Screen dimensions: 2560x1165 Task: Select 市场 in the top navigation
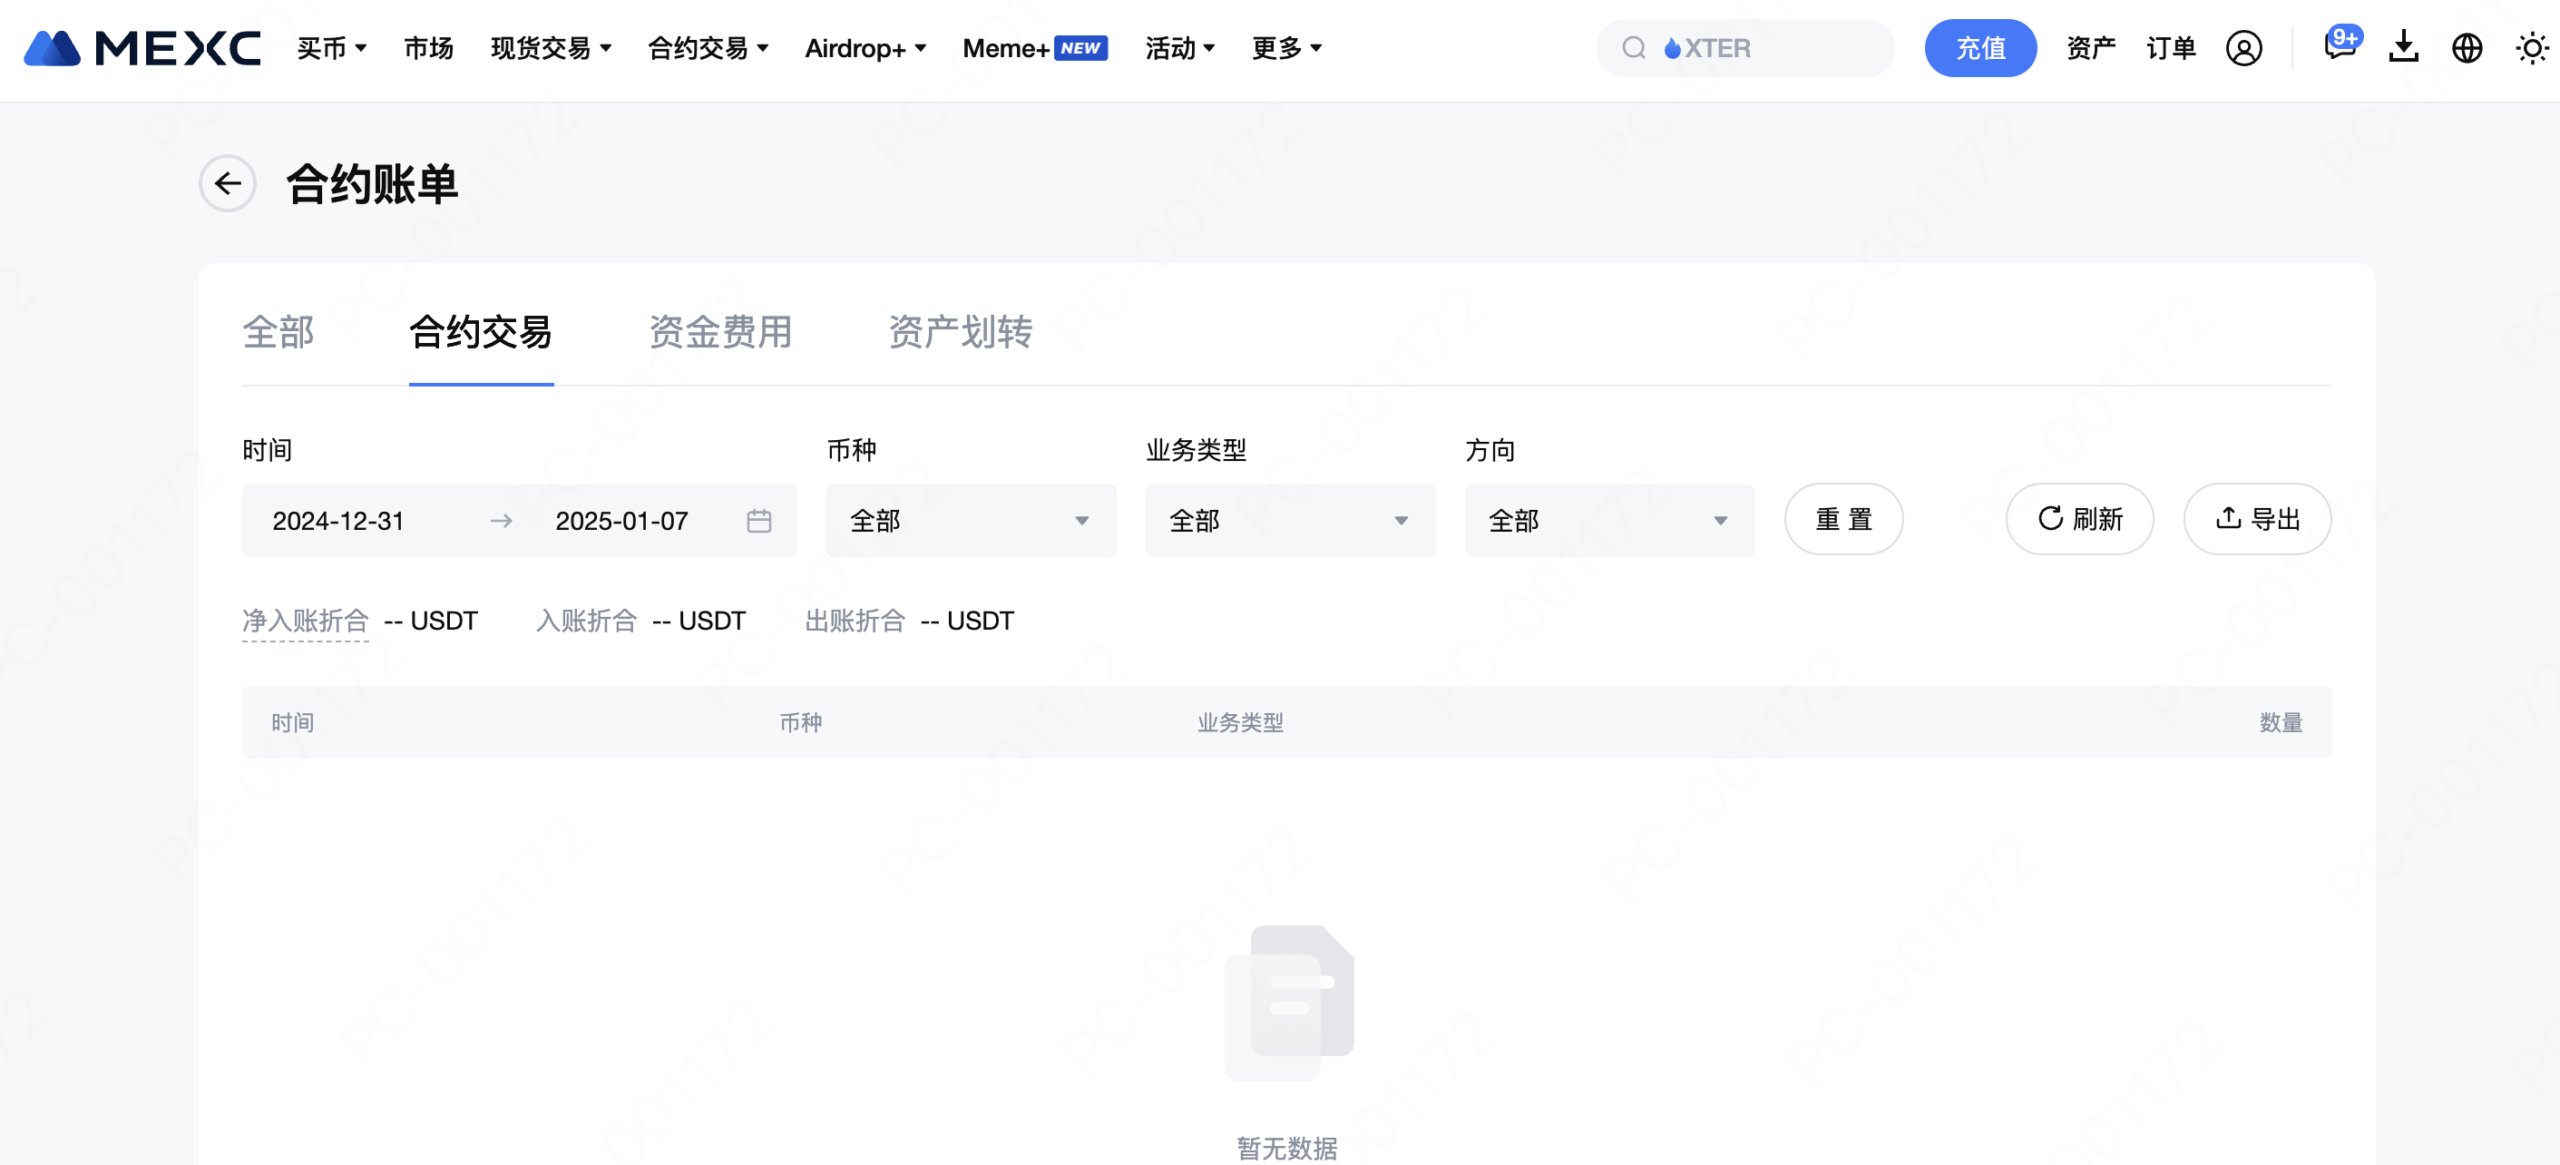click(427, 48)
